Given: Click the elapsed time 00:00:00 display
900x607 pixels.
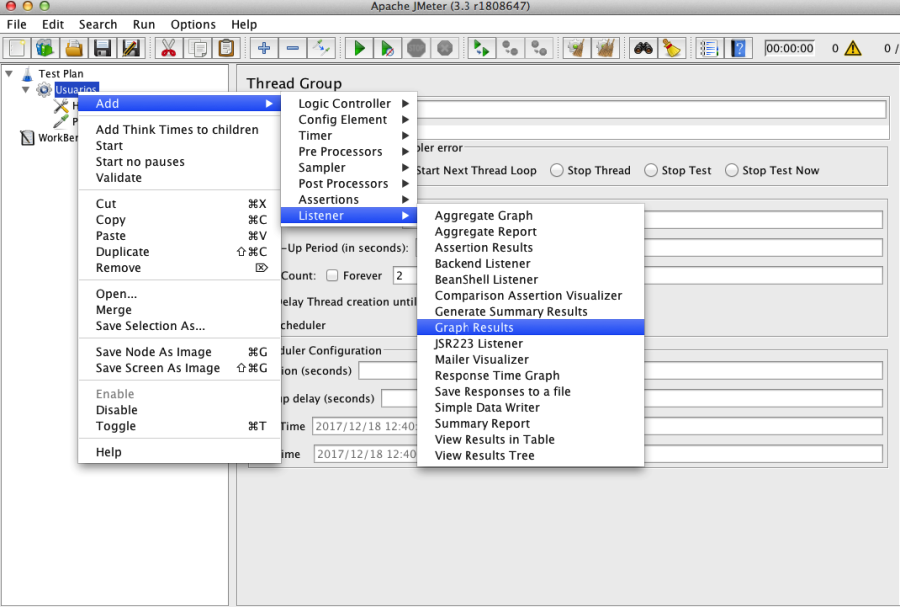Looking at the screenshot, I should [x=789, y=48].
